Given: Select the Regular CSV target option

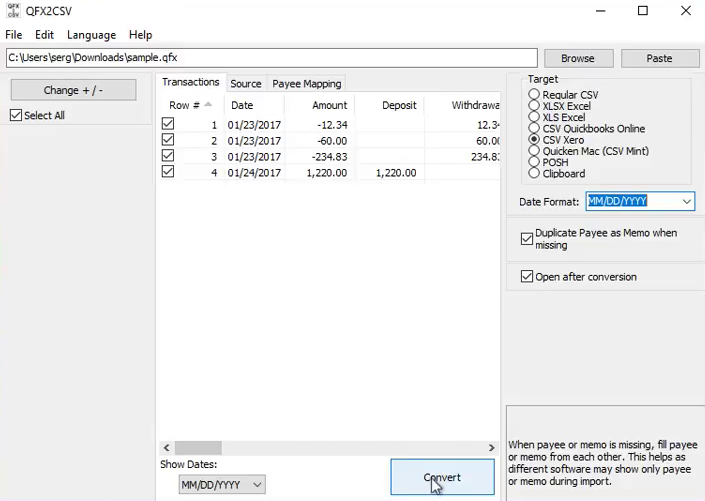Looking at the screenshot, I should [534, 94].
